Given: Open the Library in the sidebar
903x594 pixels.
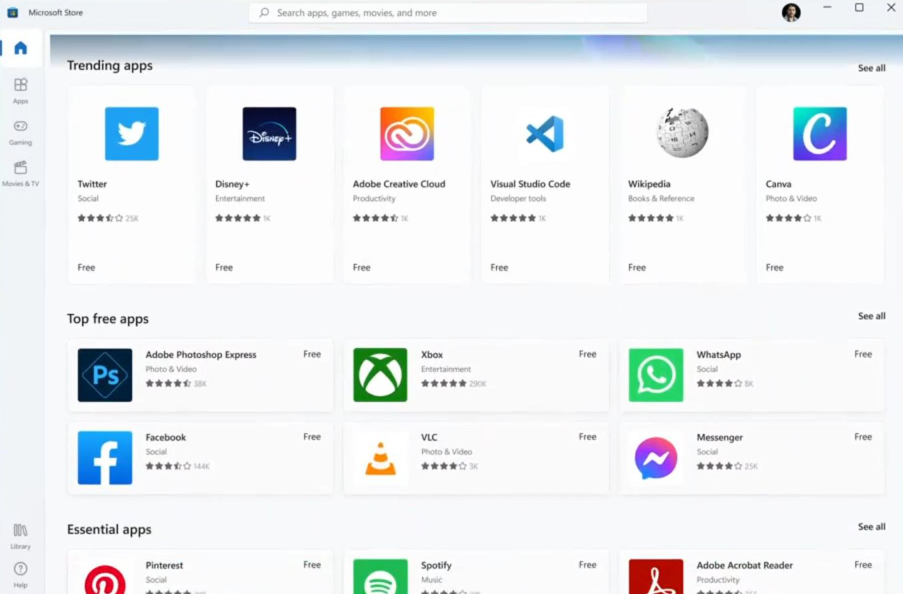Looking at the screenshot, I should pos(21,536).
